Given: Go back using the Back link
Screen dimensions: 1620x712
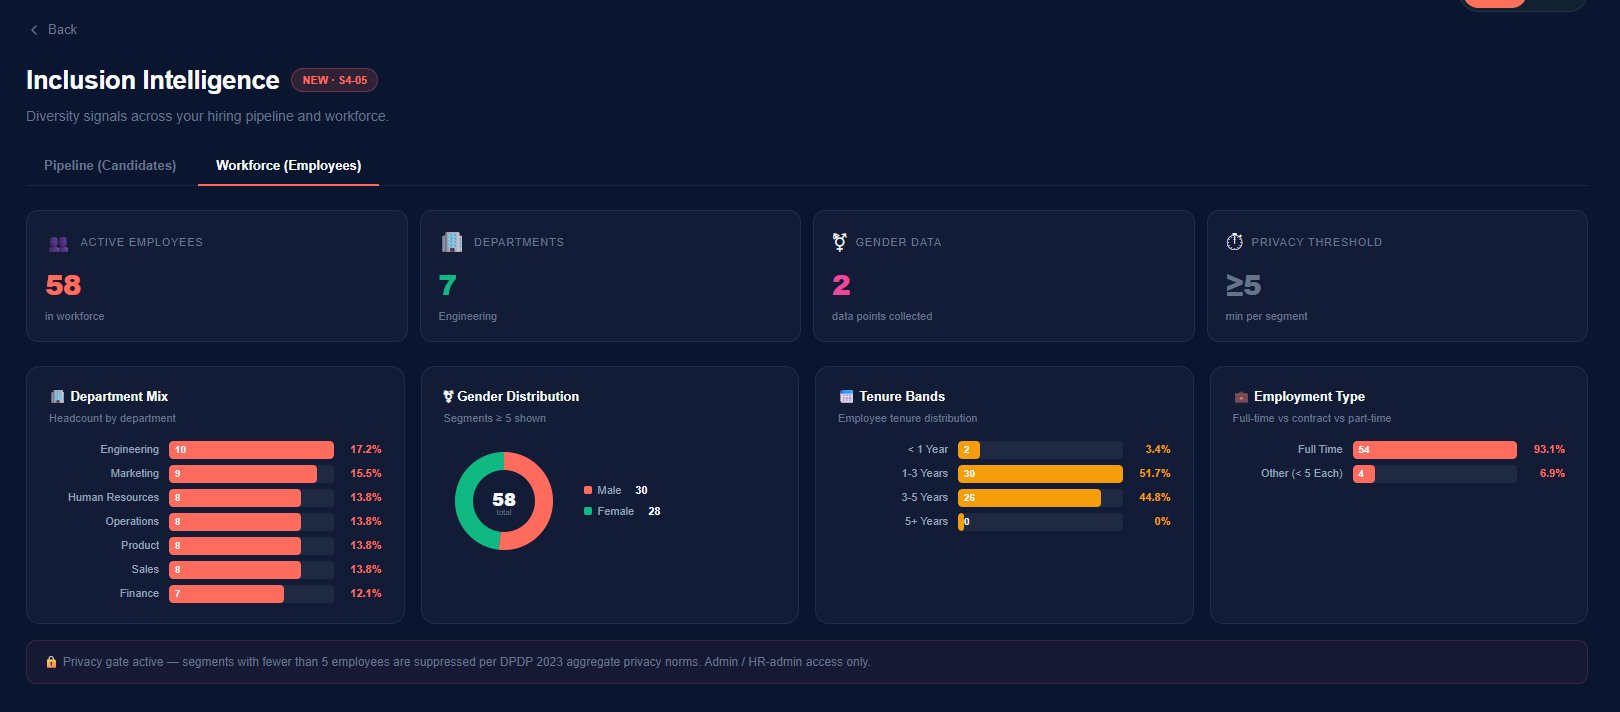Looking at the screenshot, I should 53,29.
